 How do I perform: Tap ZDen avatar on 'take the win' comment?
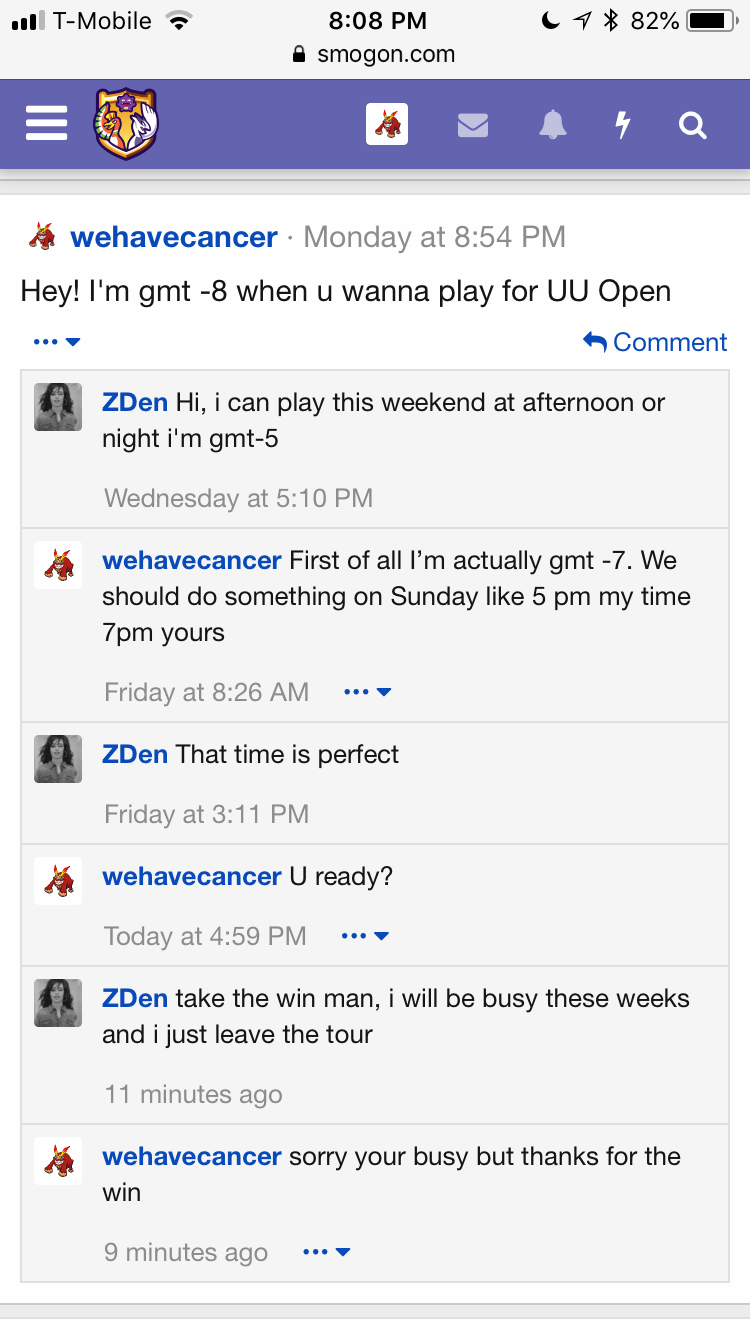tap(58, 1003)
